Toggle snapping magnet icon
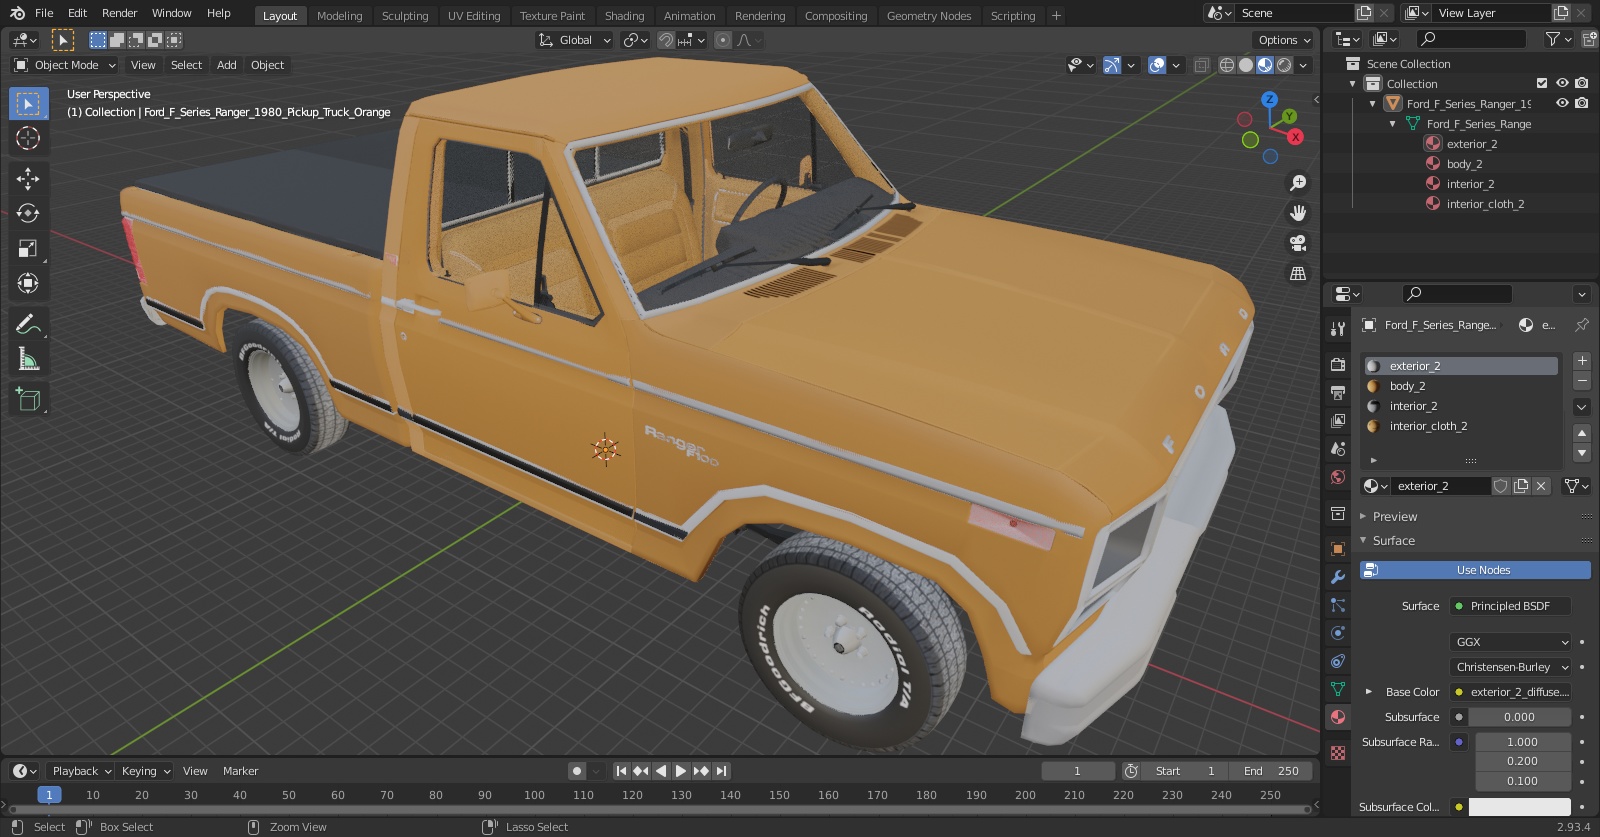 point(666,40)
